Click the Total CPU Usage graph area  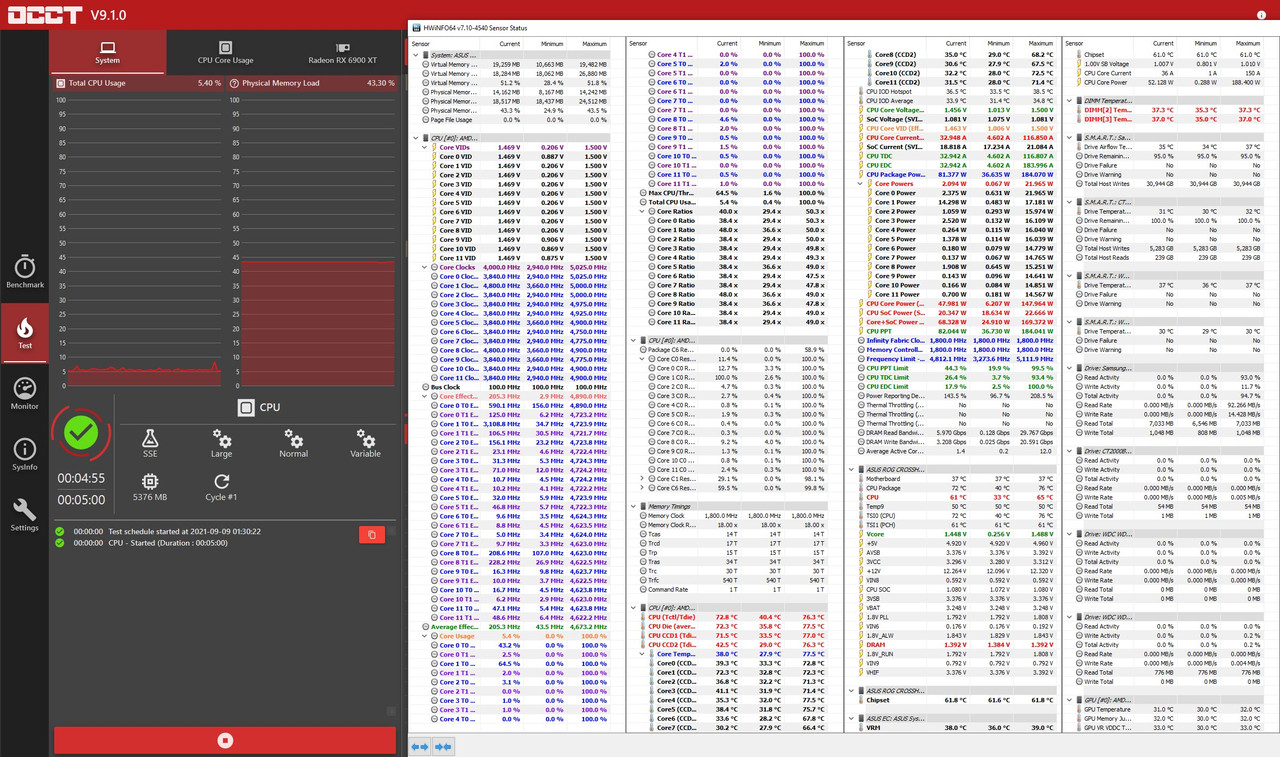click(137, 242)
